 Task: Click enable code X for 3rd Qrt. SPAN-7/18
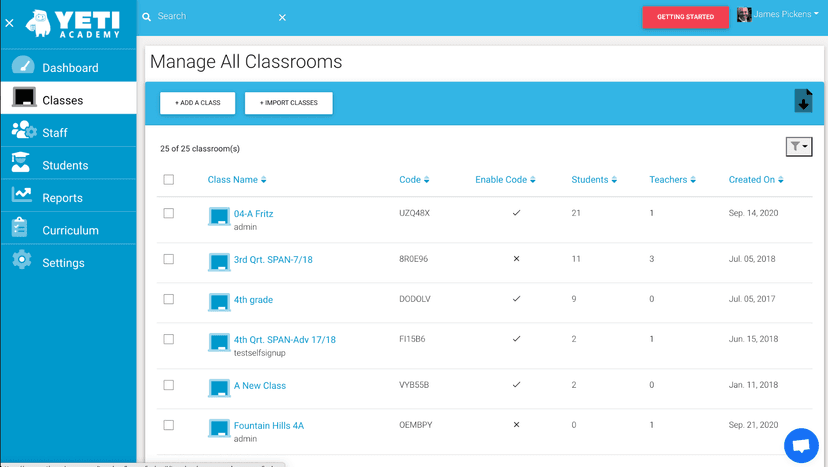pyautogui.click(x=516, y=259)
